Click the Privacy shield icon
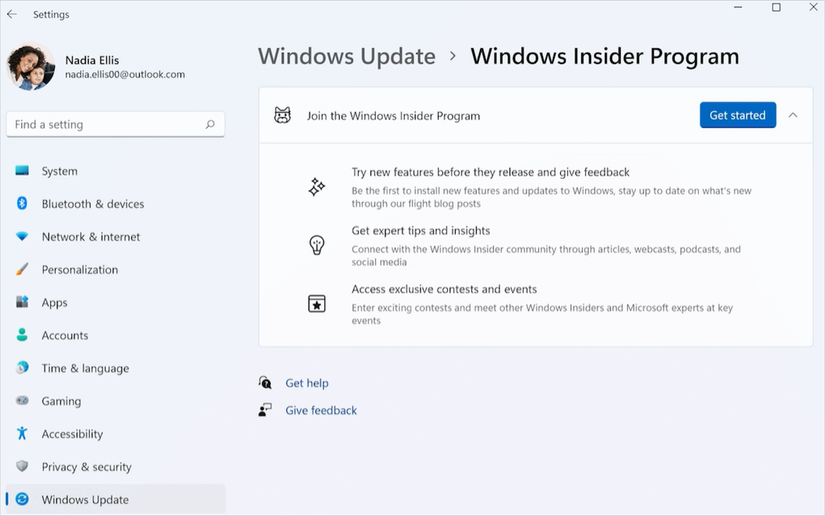This screenshot has height=516, width=825. pyautogui.click(x=22, y=466)
